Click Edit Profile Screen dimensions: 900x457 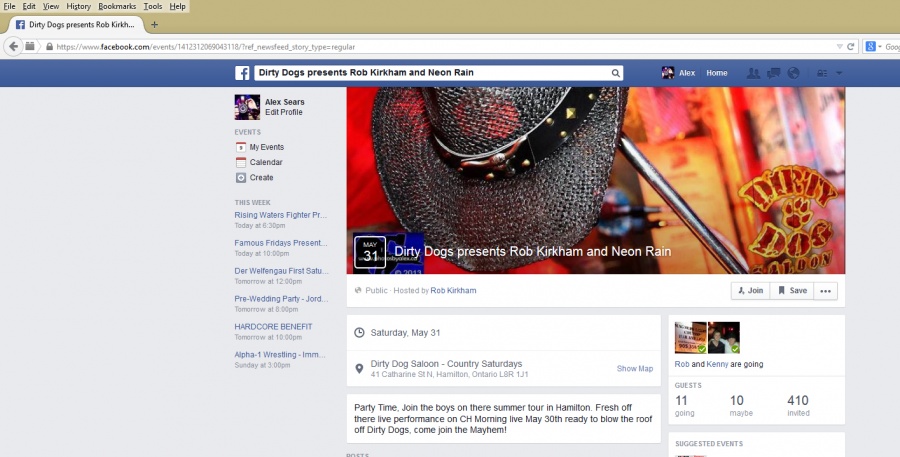(284, 112)
